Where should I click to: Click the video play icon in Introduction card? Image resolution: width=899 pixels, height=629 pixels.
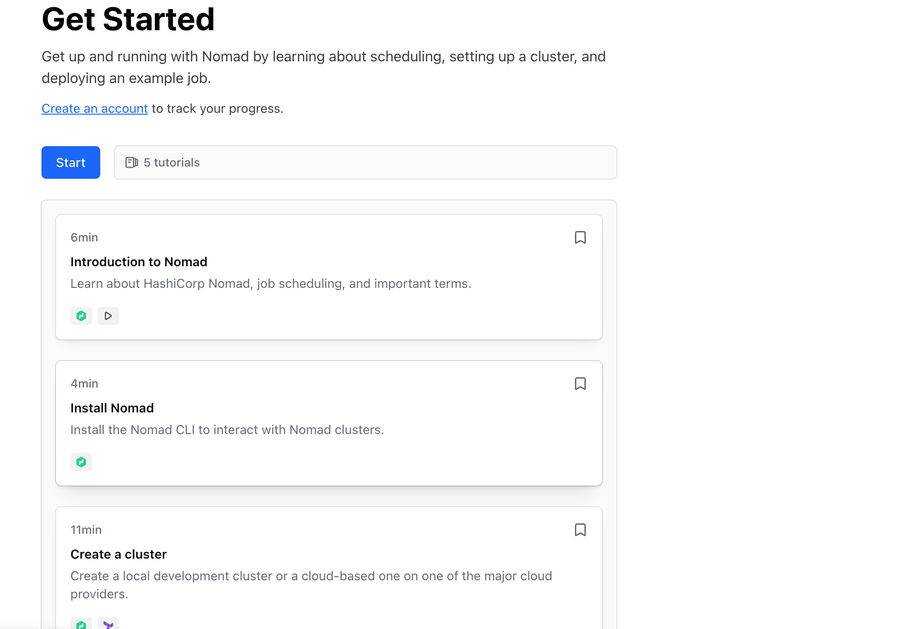click(x=108, y=316)
